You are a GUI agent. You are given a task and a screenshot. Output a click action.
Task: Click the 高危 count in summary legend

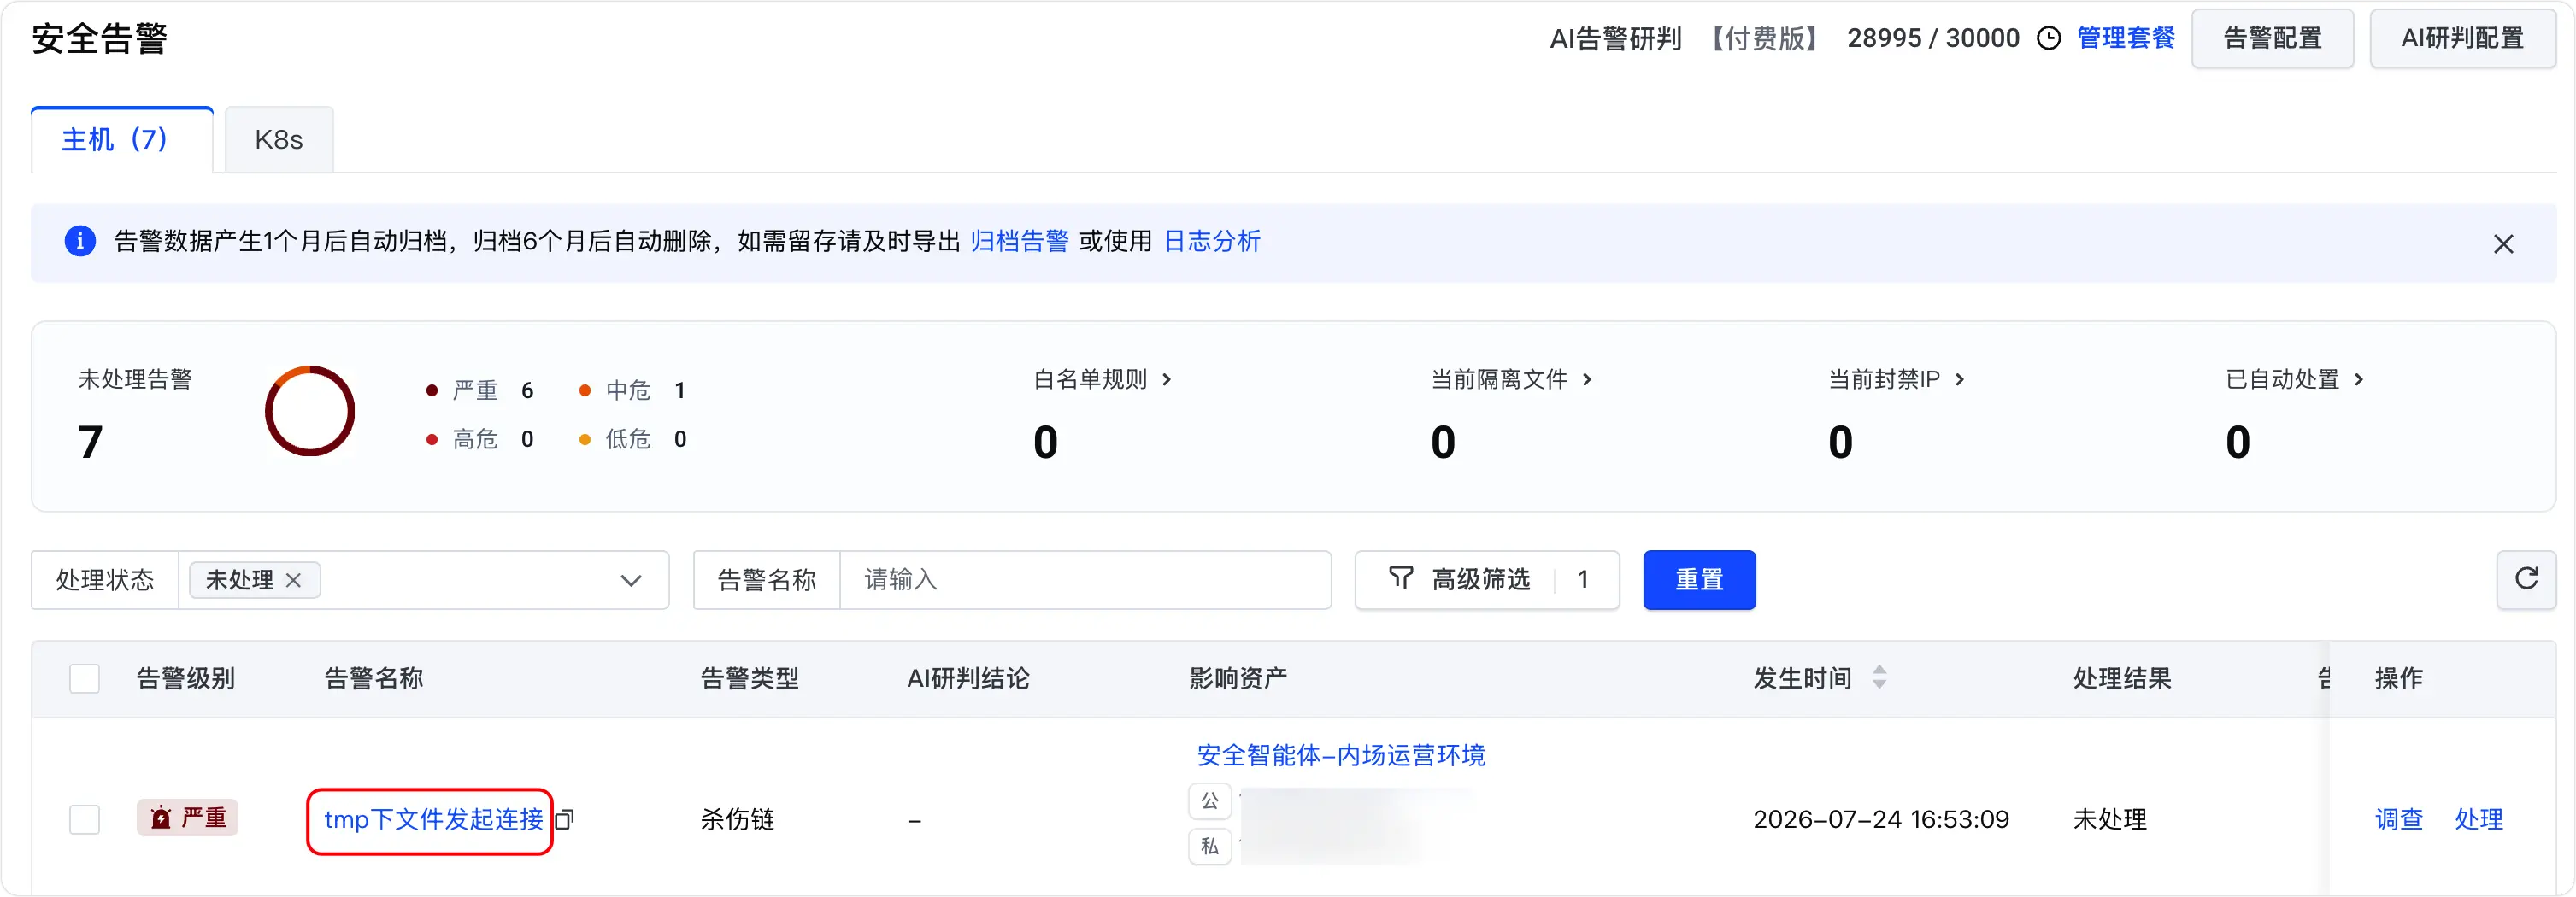coord(527,439)
